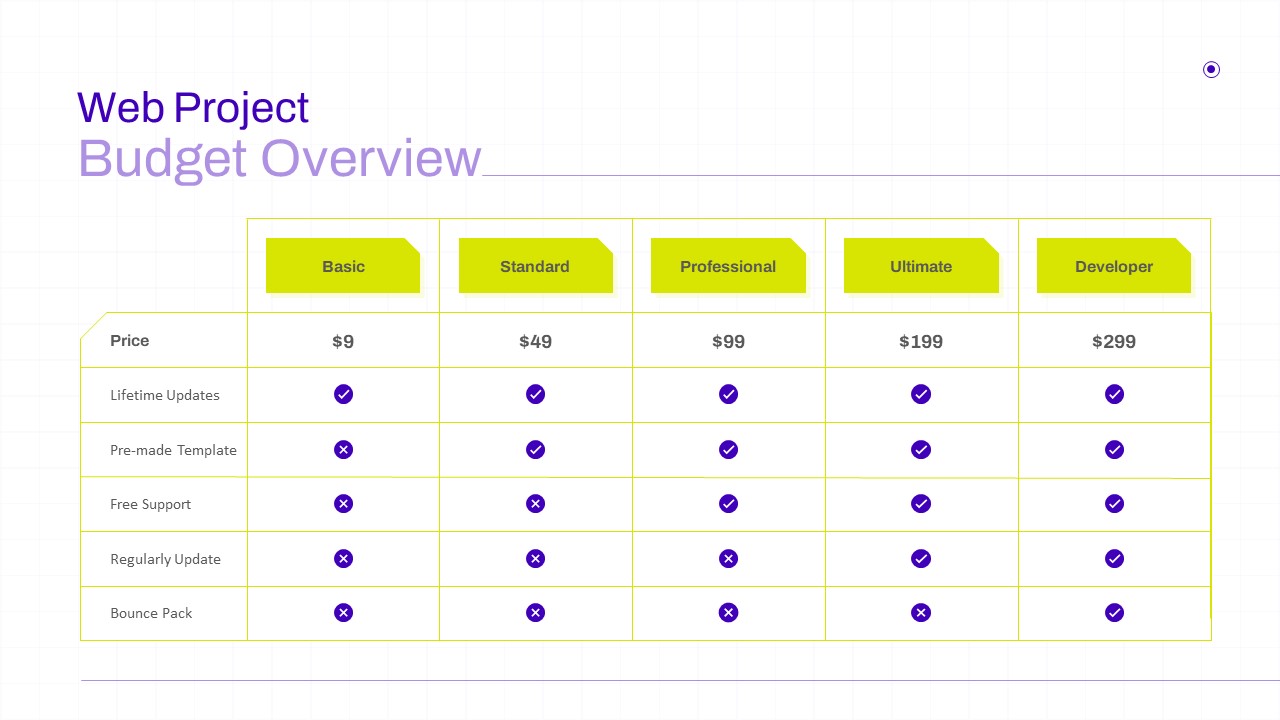
Task: Click the checkmark for Ultimate Regularly Update
Action: (x=921, y=558)
